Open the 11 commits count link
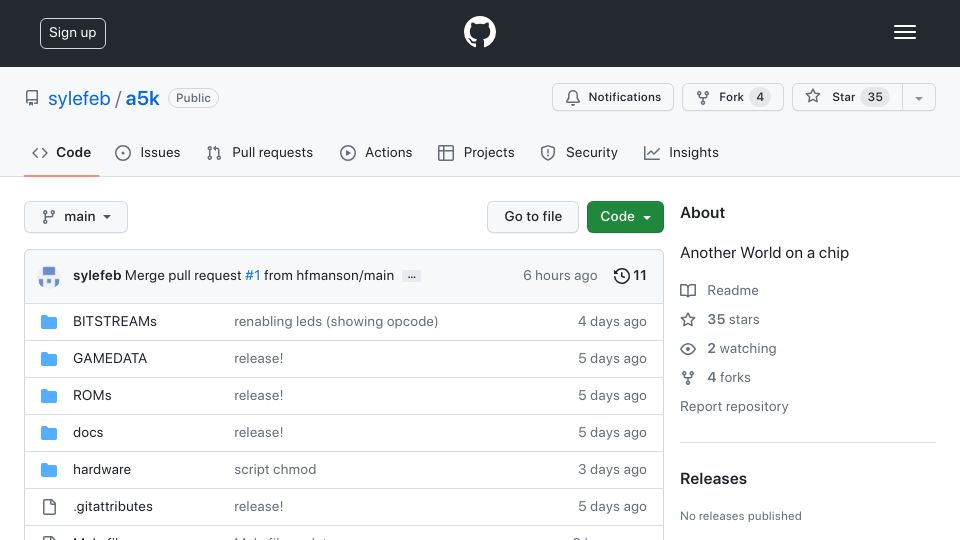The image size is (960, 540). tap(640, 276)
